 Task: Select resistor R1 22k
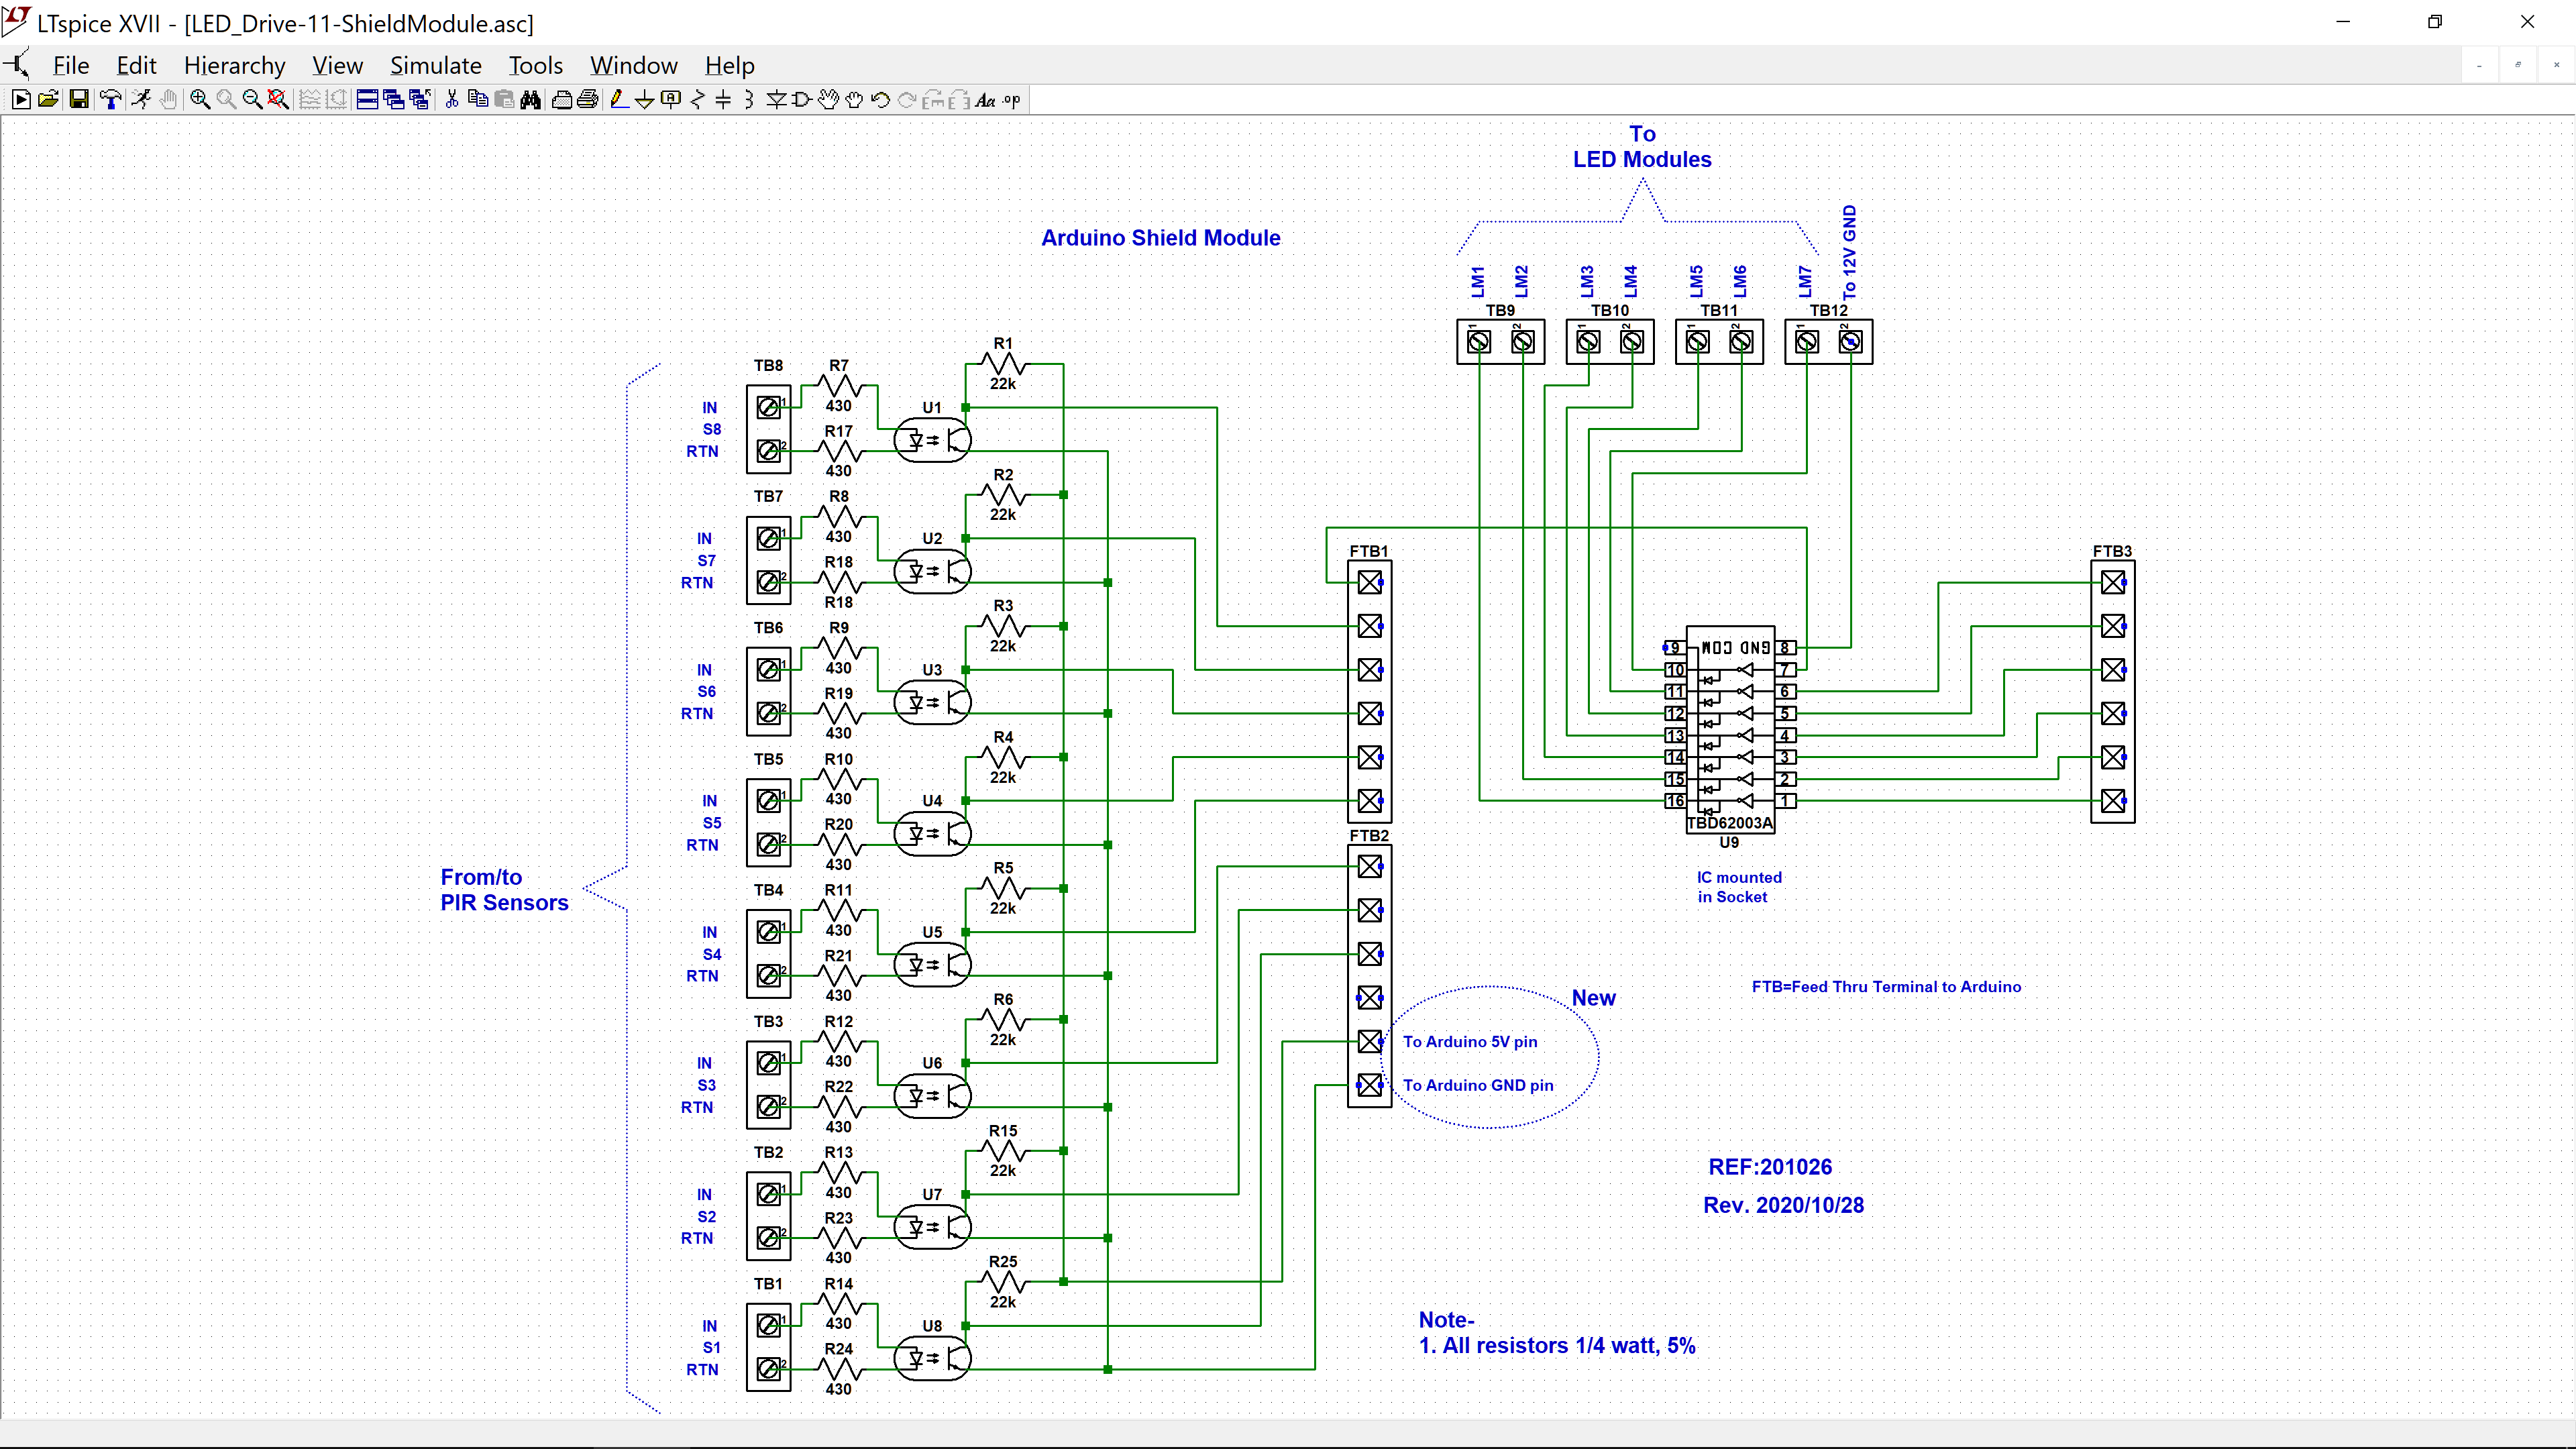(1003, 364)
